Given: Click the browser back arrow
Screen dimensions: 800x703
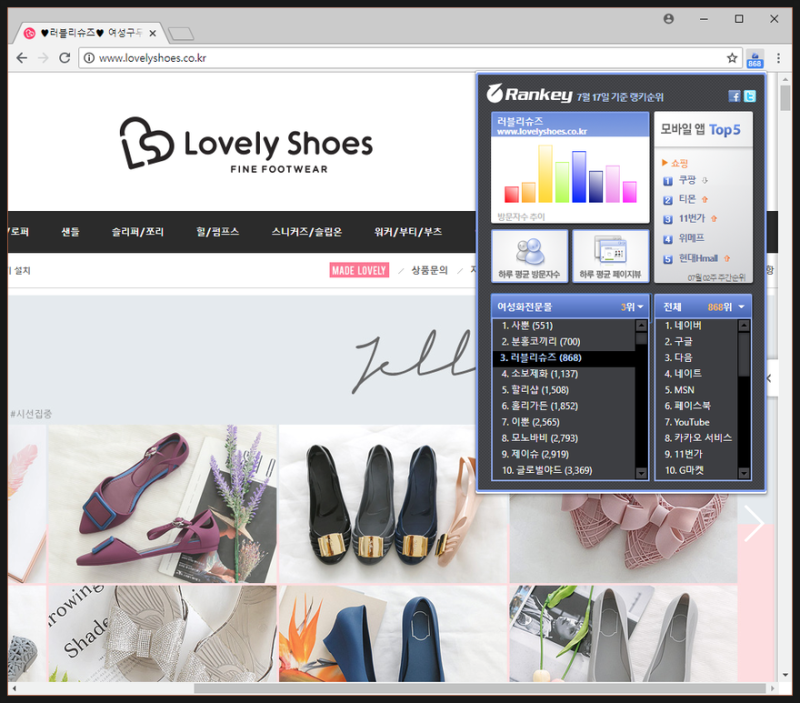Looking at the screenshot, I should (22, 58).
